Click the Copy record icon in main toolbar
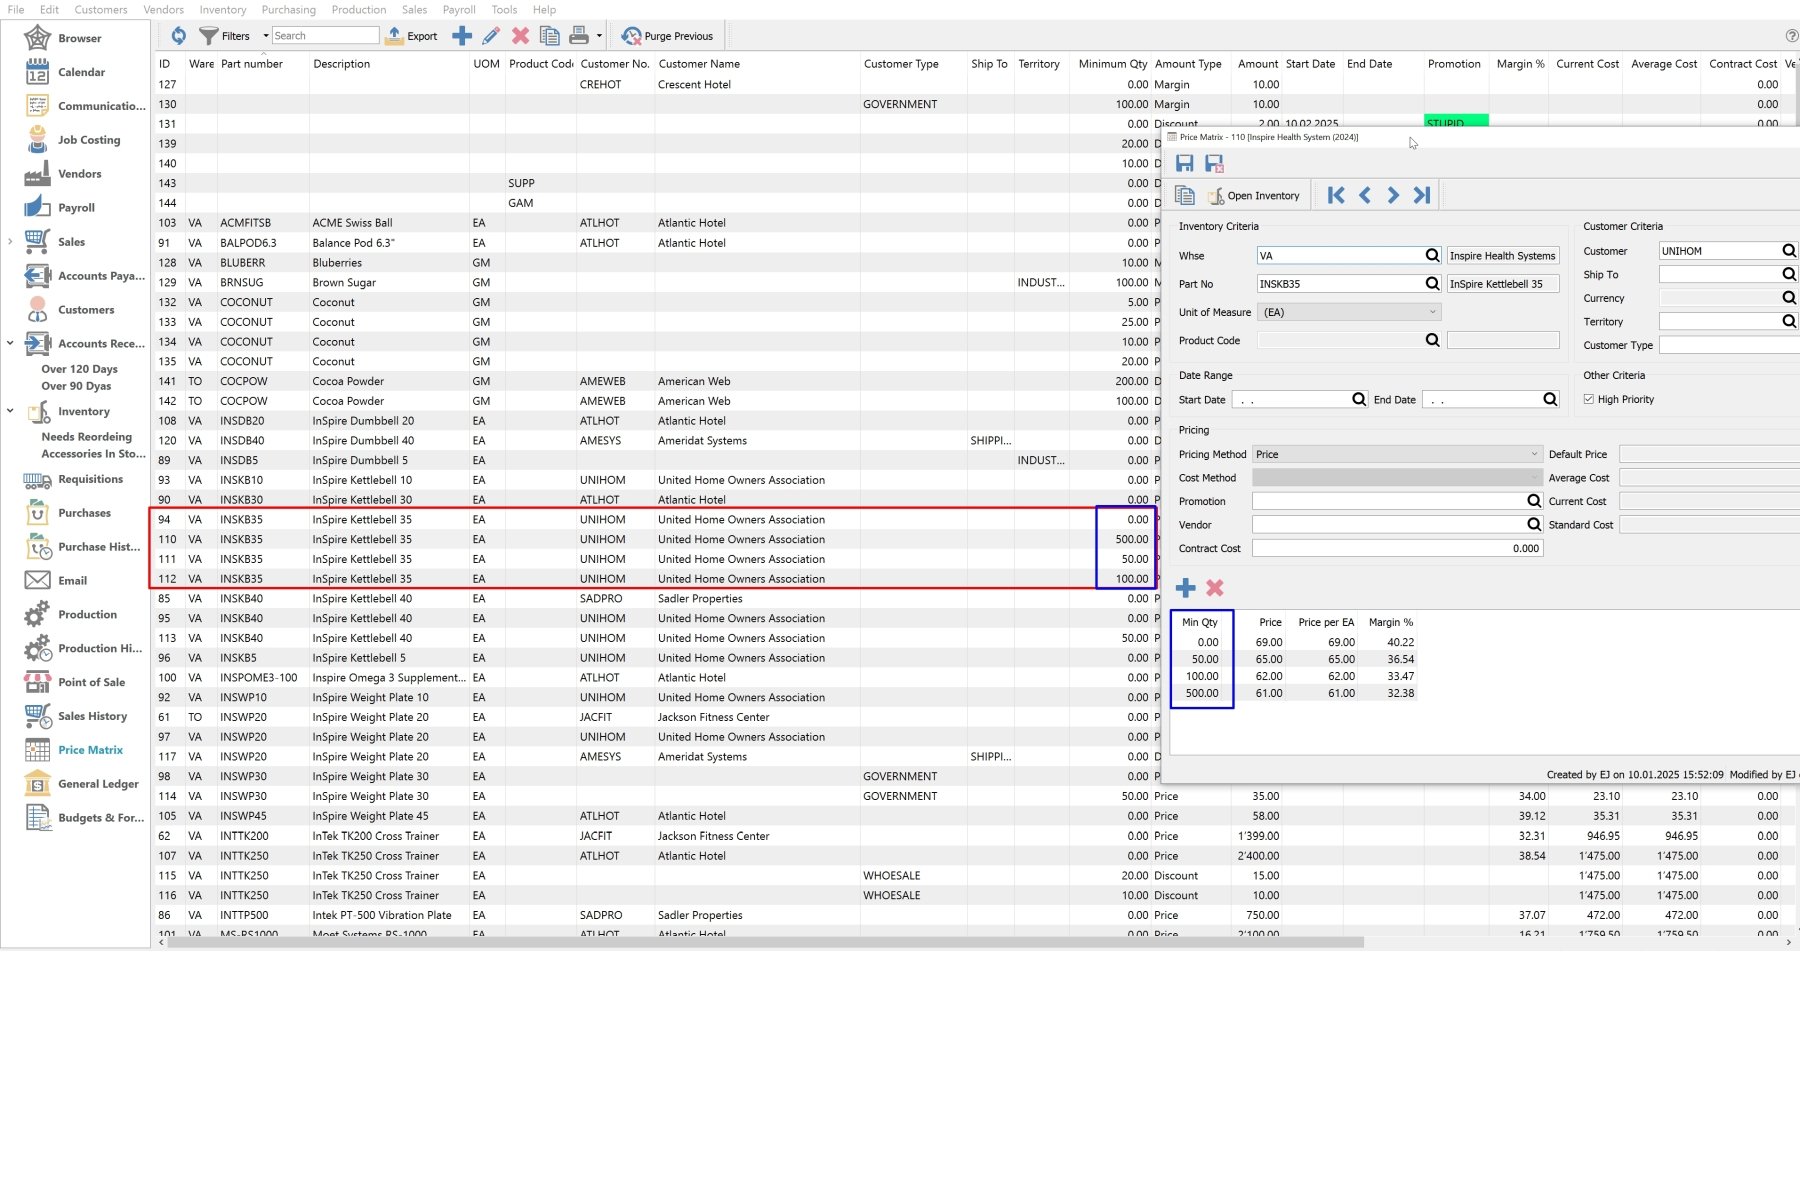Viewport: 1800px width, 1200px height. click(549, 36)
